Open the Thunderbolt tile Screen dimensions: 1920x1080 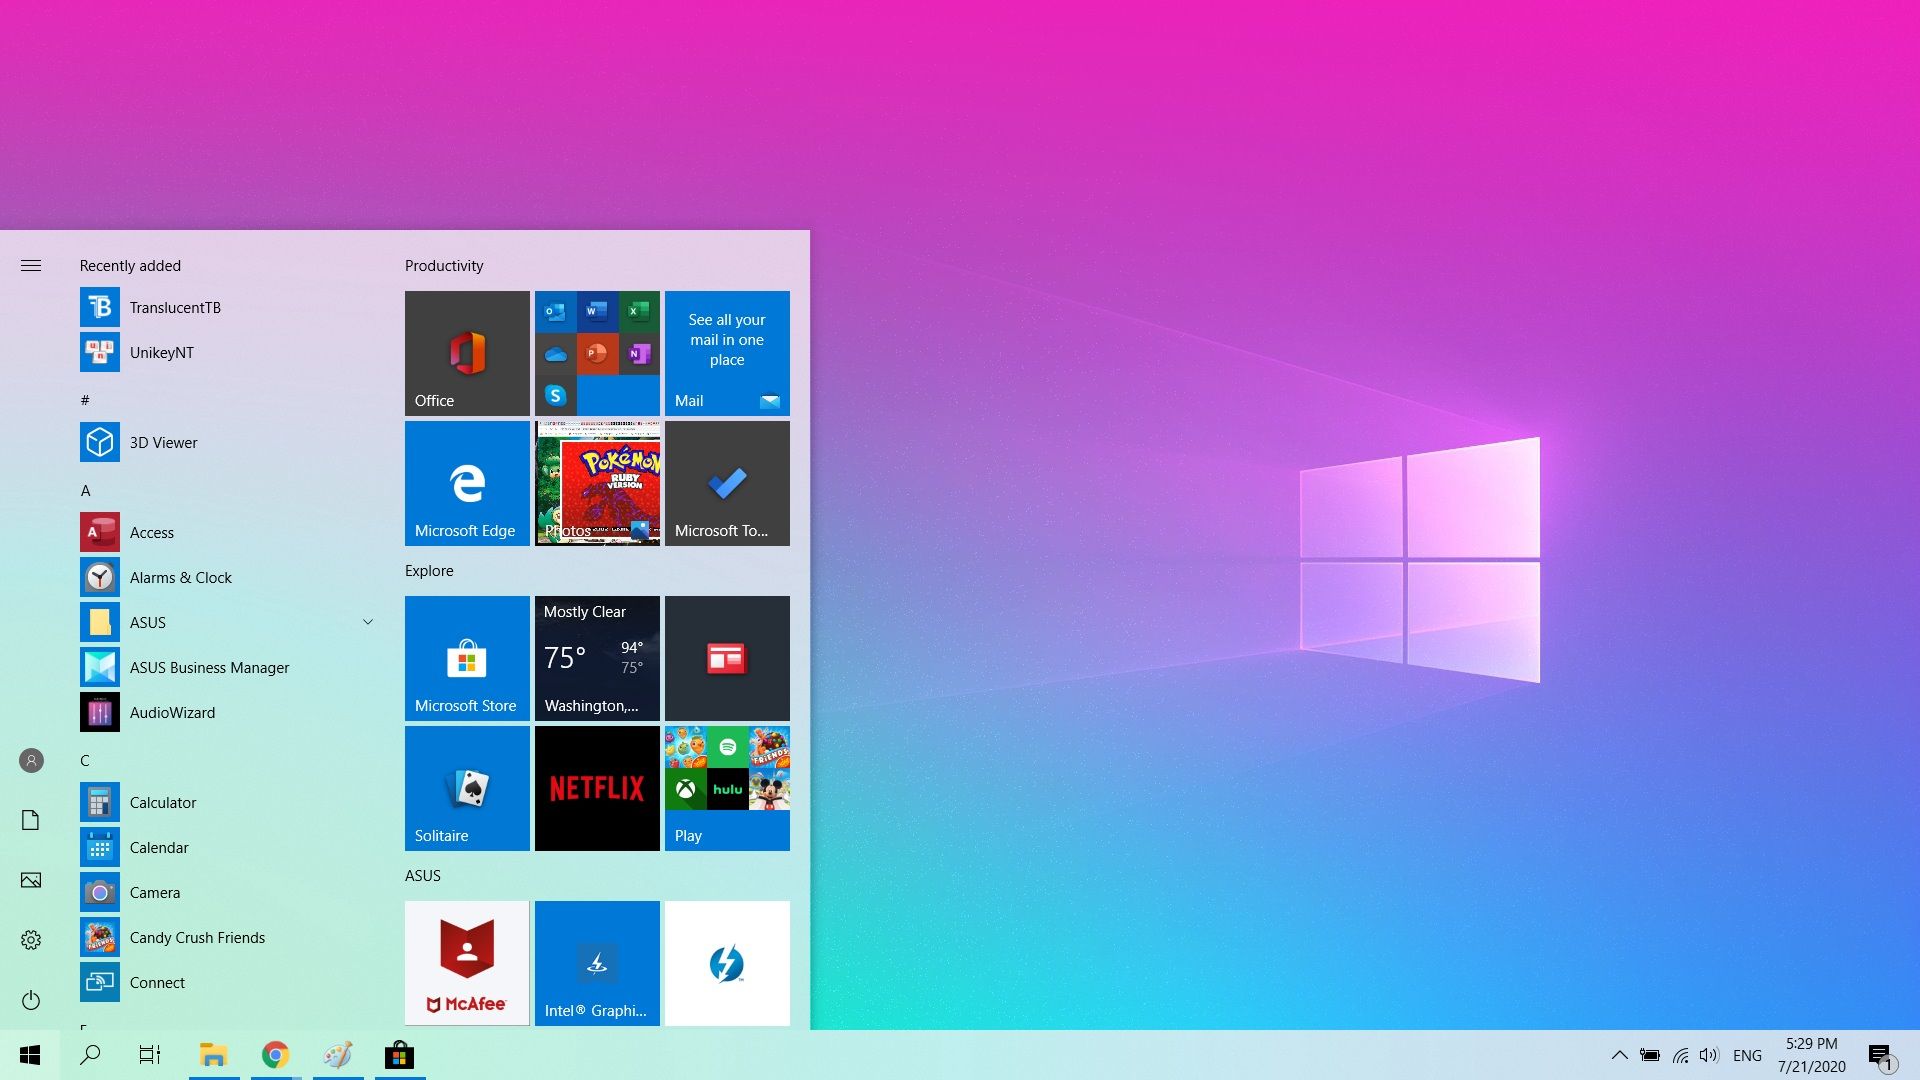727,963
